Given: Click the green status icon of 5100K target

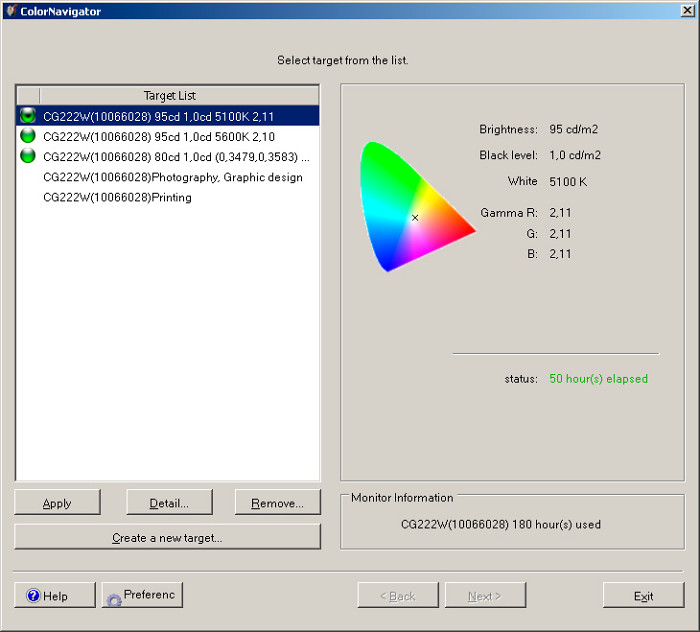Looking at the screenshot, I should click(28, 116).
